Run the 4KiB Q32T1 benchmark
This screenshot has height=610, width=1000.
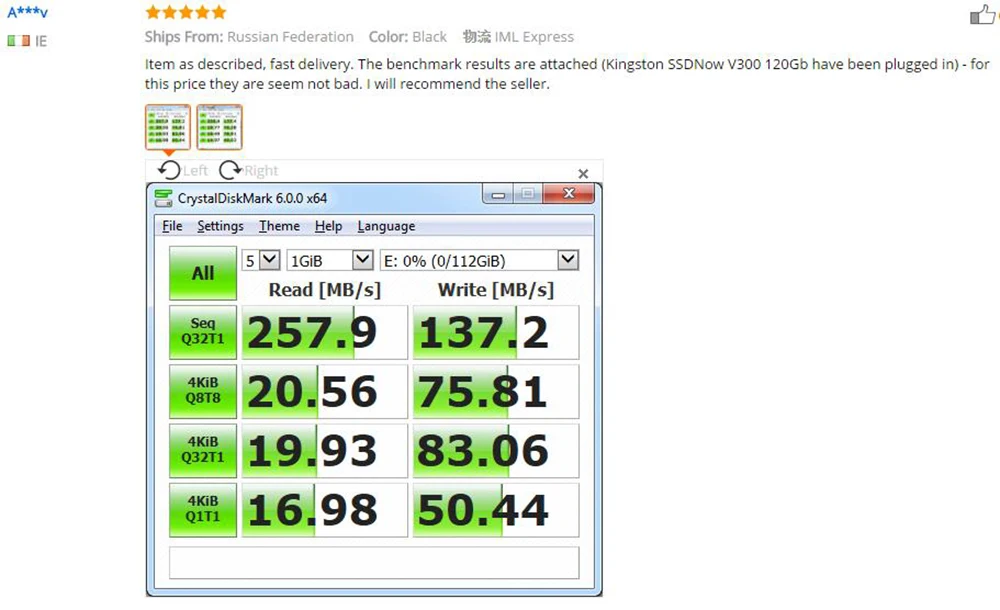[203, 450]
